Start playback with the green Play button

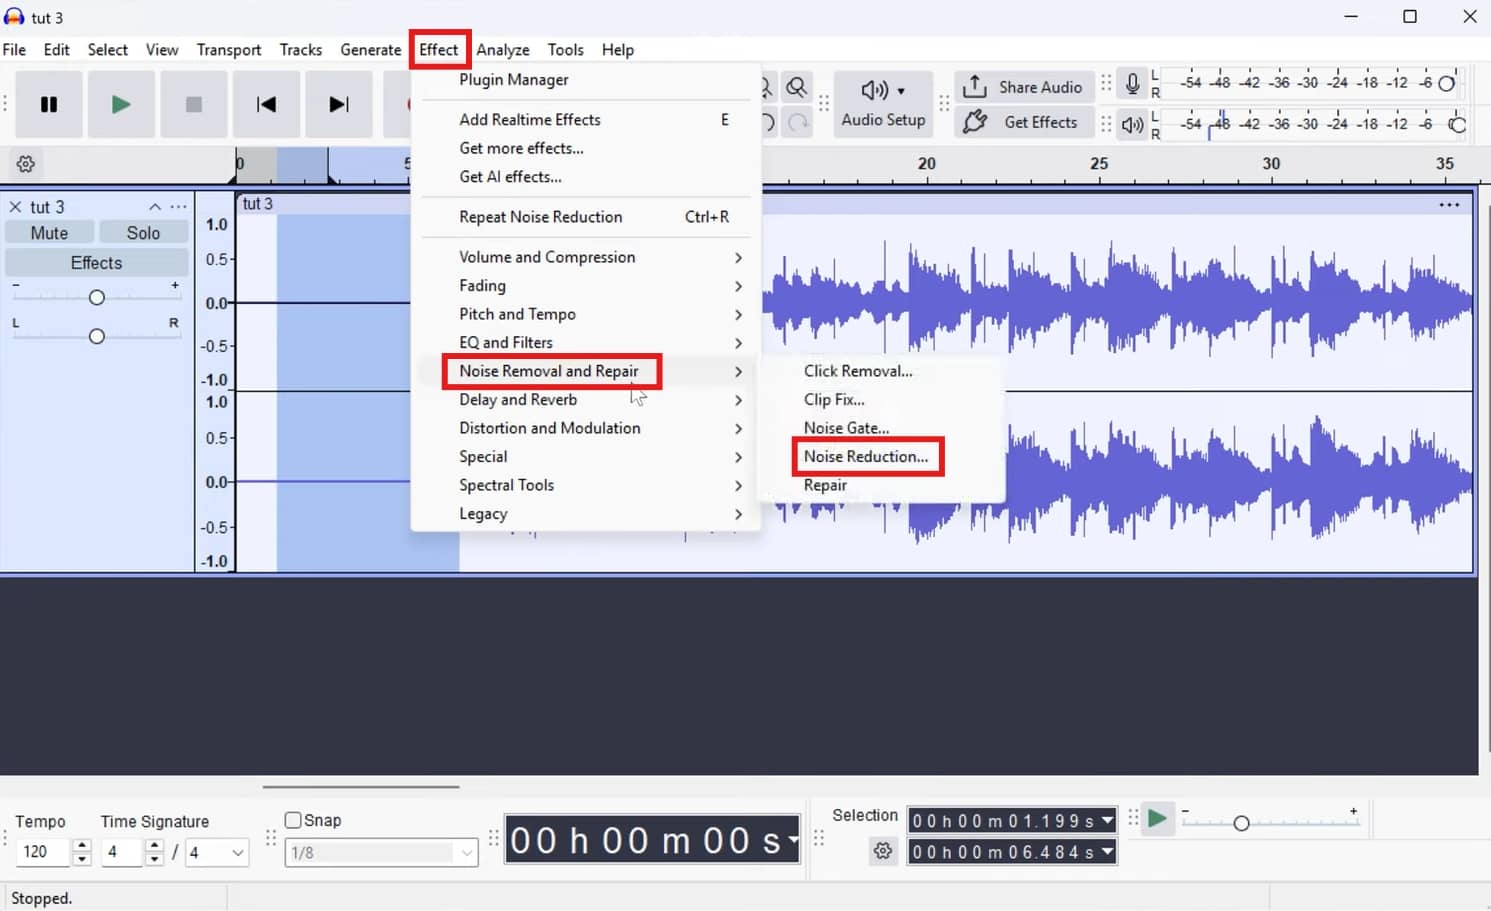pyautogui.click(x=121, y=104)
